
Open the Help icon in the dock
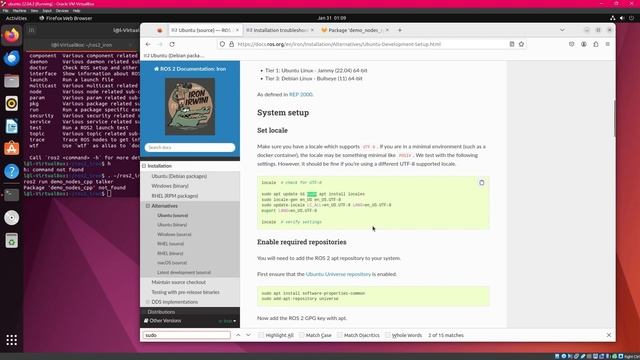[11, 171]
